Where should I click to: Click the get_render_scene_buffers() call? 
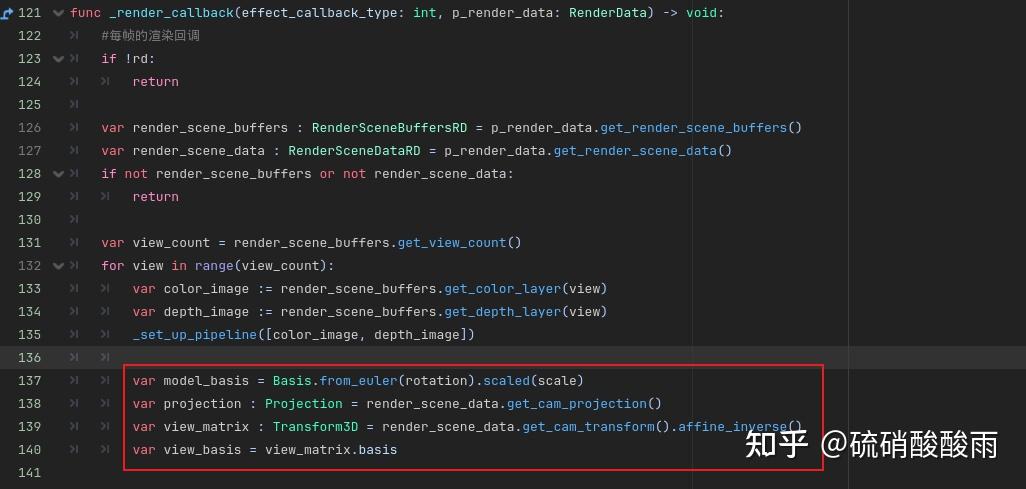pos(701,128)
